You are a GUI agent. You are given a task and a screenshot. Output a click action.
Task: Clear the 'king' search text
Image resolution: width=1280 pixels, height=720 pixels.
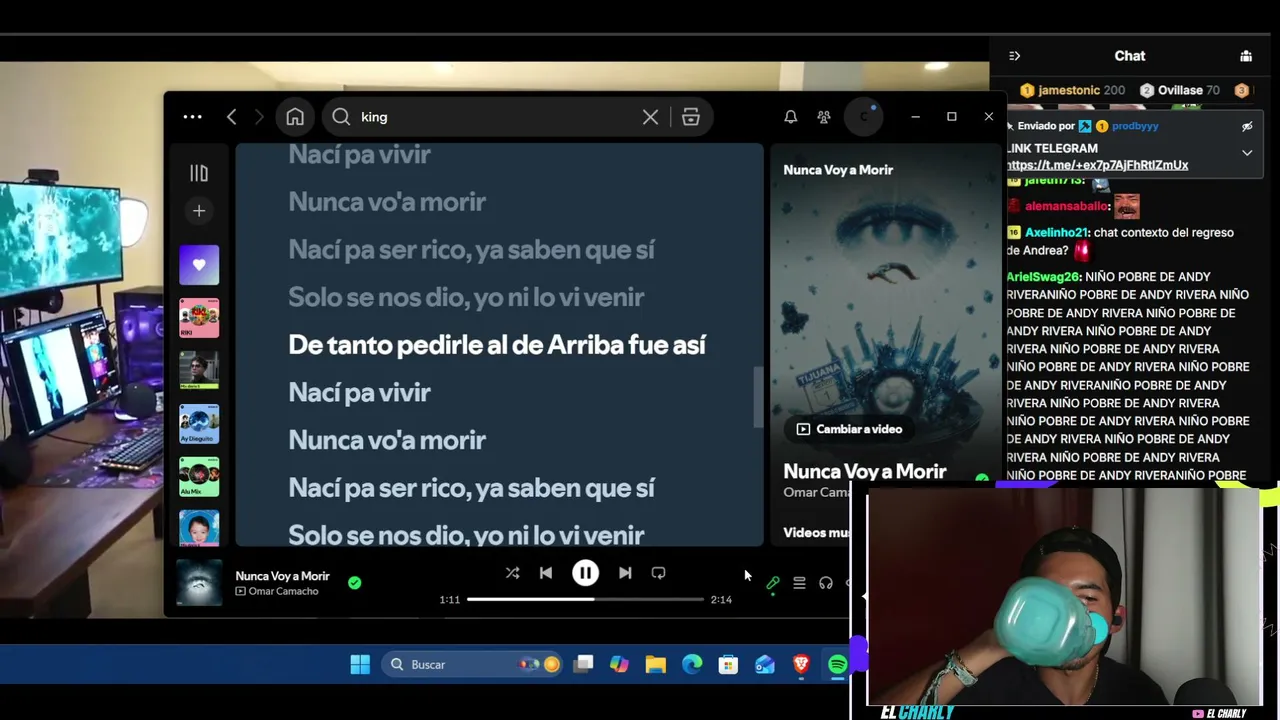coord(650,117)
